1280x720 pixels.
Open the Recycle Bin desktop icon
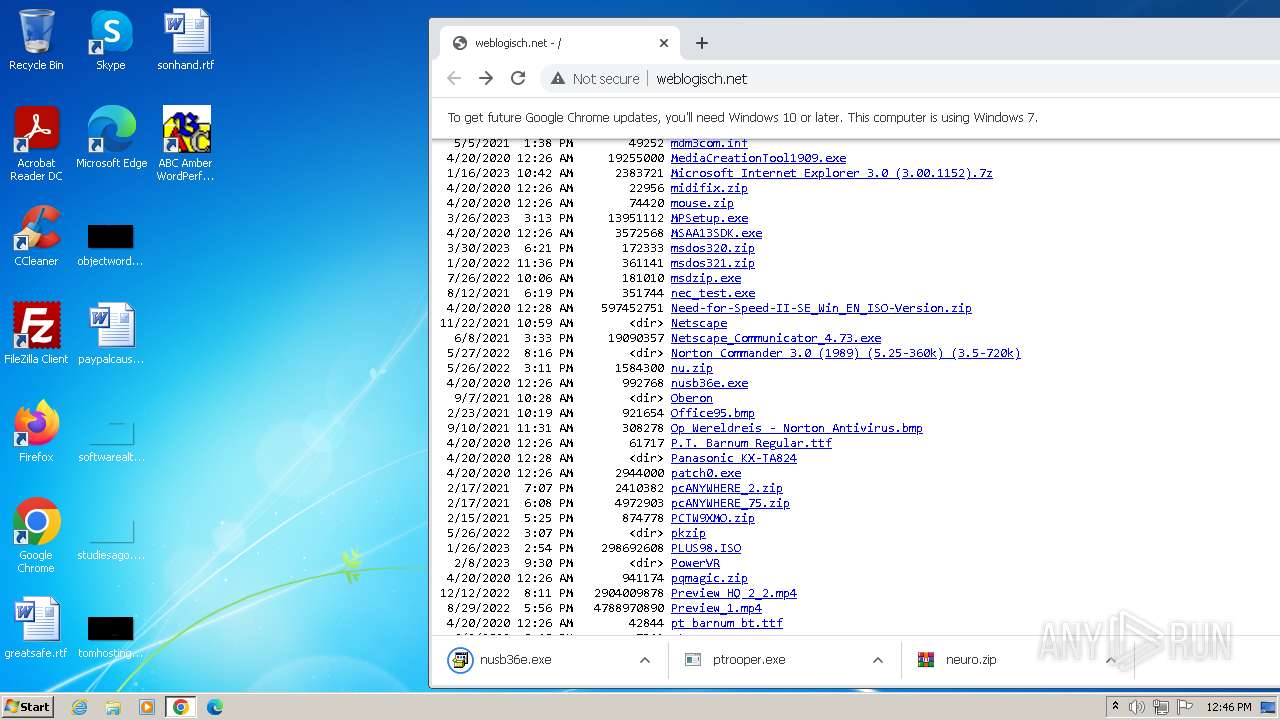click(36, 40)
